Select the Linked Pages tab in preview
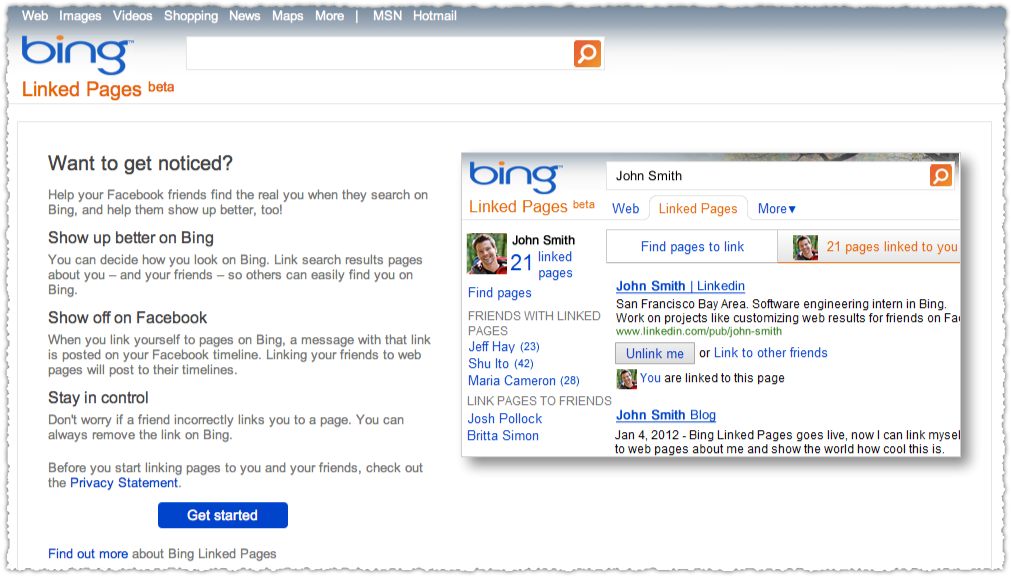 [x=698, y=209]
